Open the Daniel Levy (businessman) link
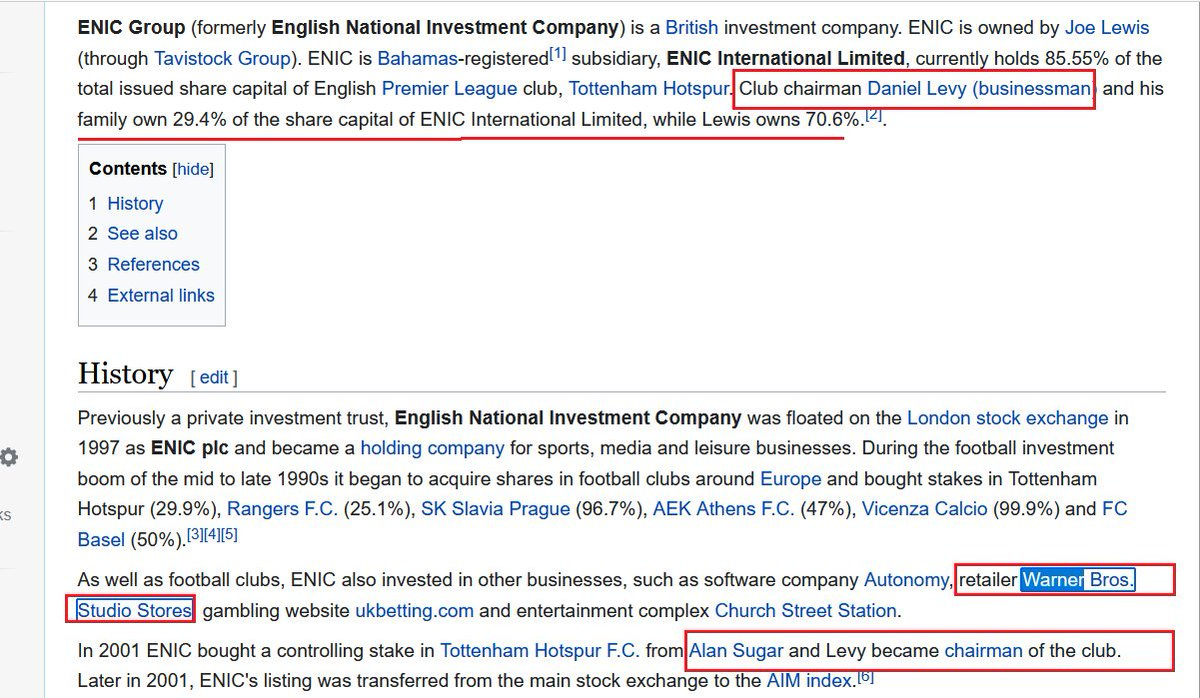Screen dimensions: 1200x698 pos(980,88)
